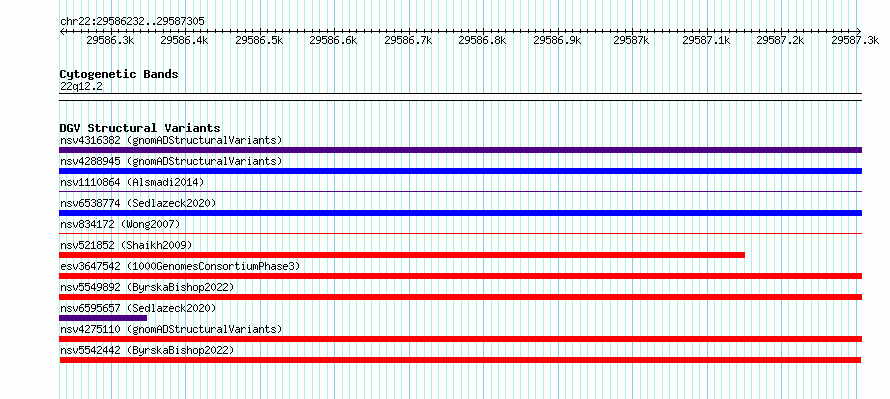Click the red nsv5542442 variant bar
The height and width of the screenshot is (399, 890).
click(x=460, y=360)
